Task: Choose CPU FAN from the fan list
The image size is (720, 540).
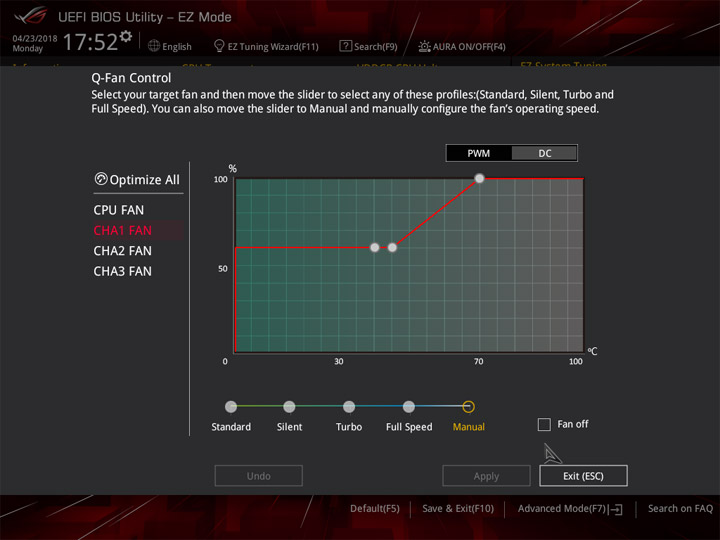Action: (x=118, y=210)
